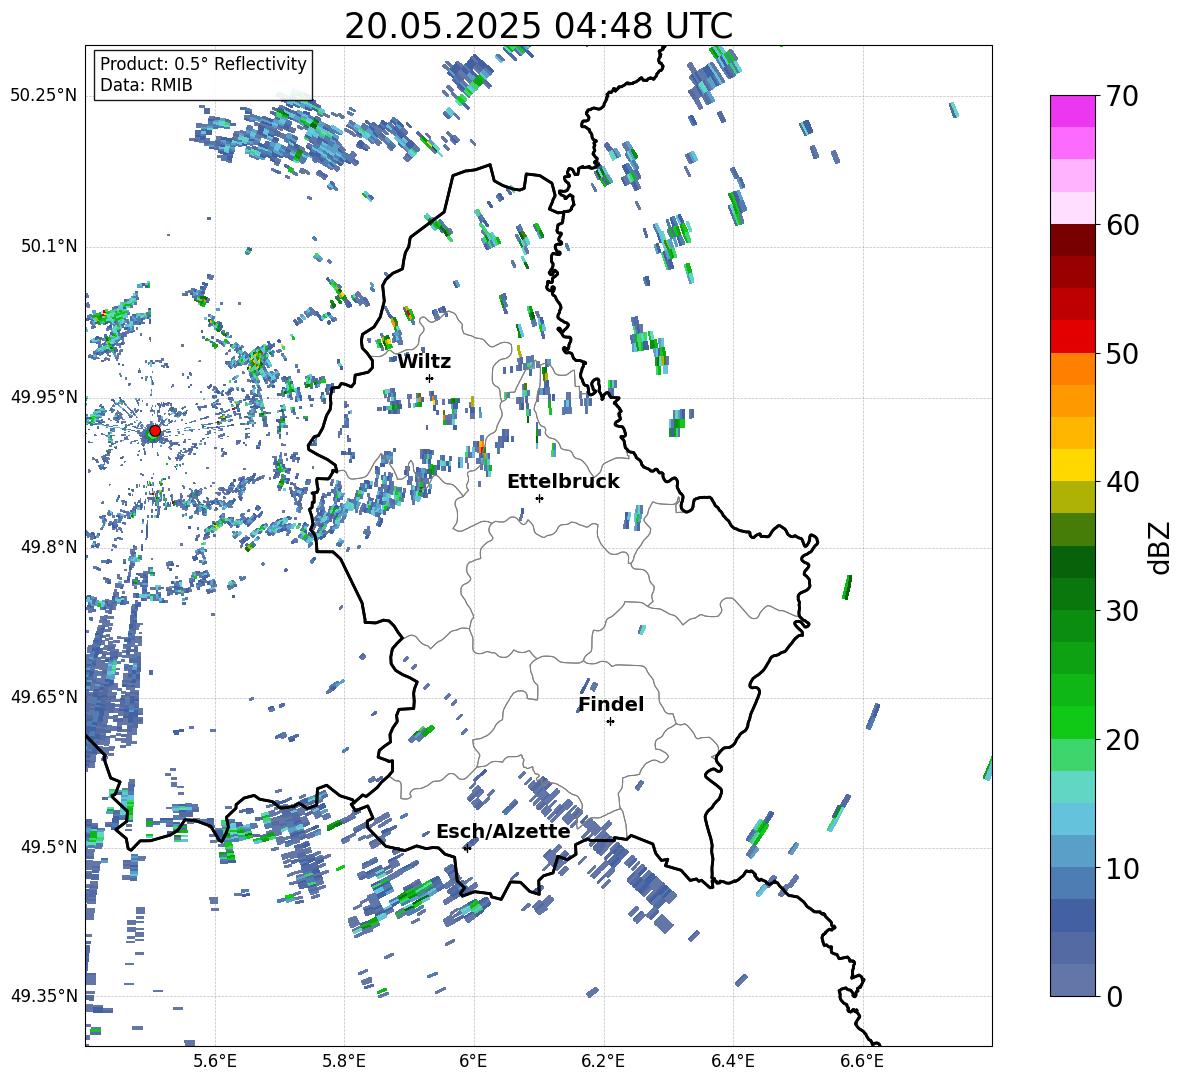Click the 70 tick label on colorbar

[1122, 97]
